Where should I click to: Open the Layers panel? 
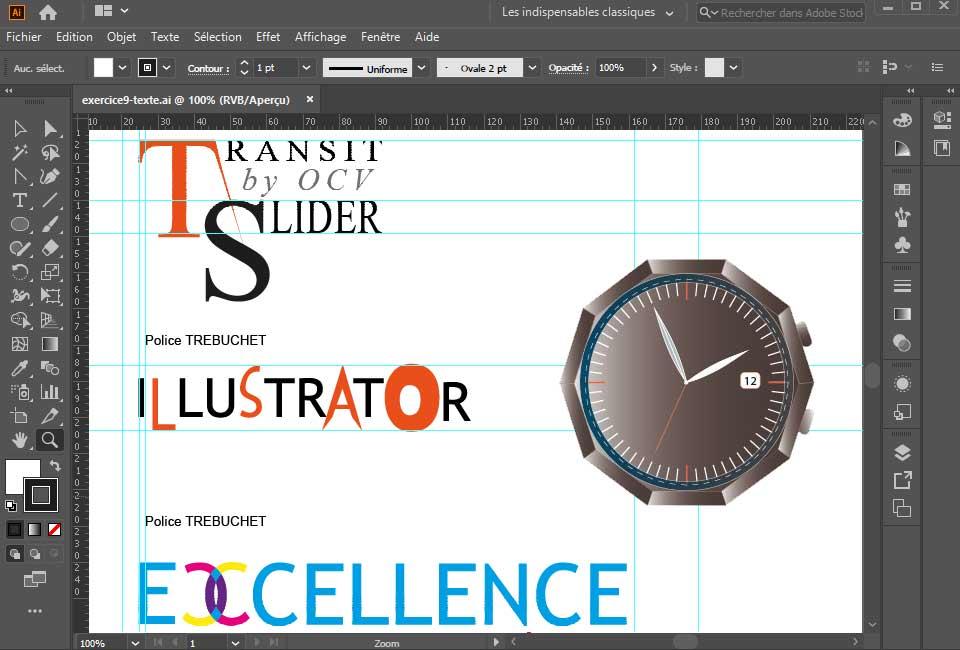(902, 452)
